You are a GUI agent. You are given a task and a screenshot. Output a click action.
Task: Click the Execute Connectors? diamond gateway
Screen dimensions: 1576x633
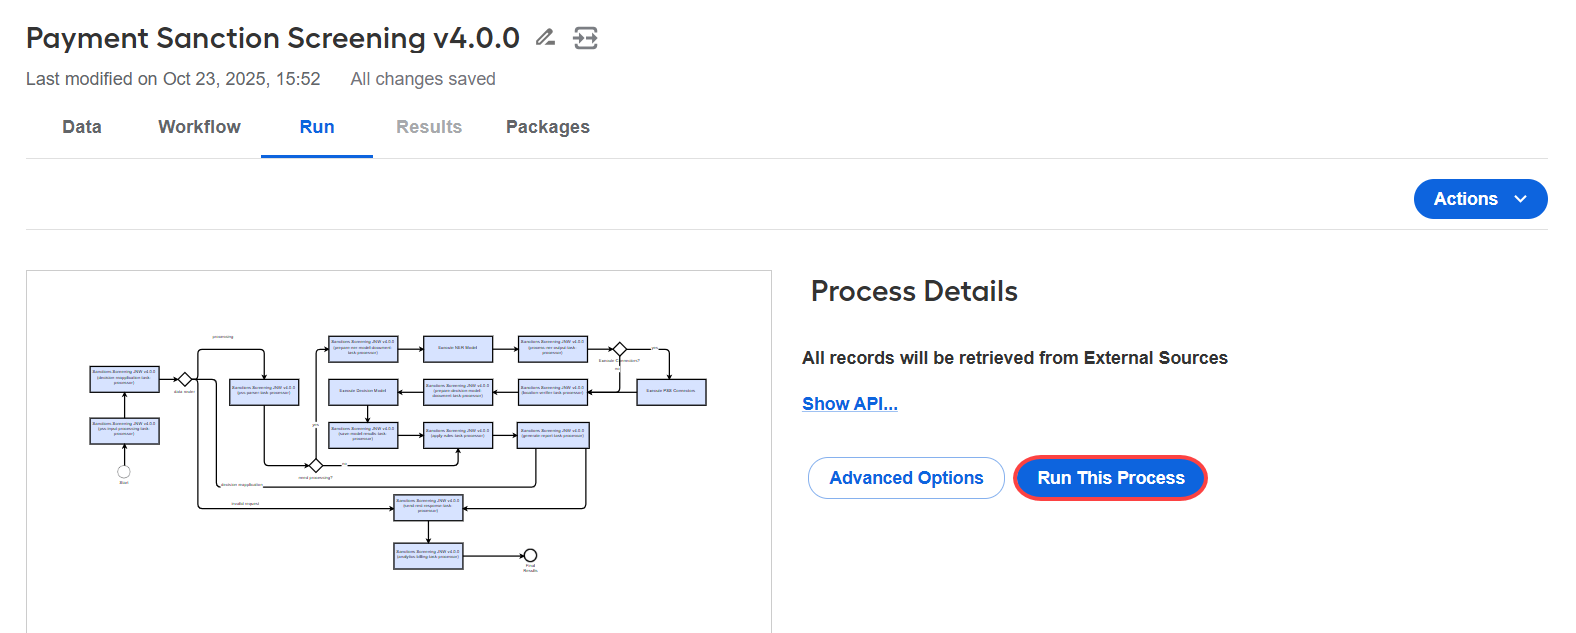(x=619, y=349)
